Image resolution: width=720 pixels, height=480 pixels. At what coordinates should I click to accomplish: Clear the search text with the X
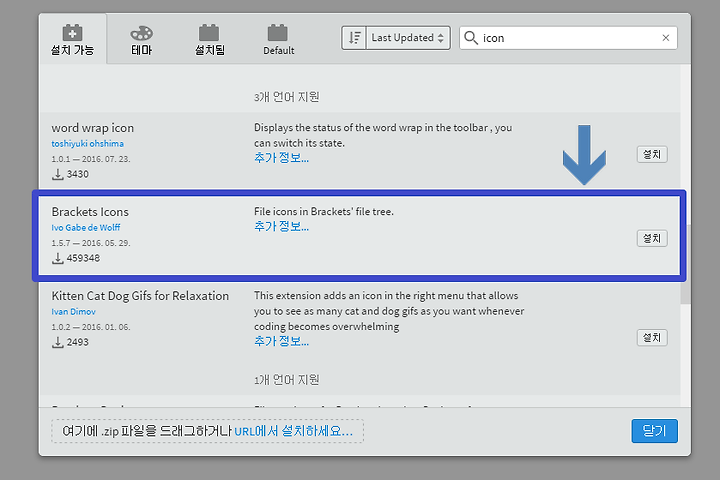click(665, 38)
